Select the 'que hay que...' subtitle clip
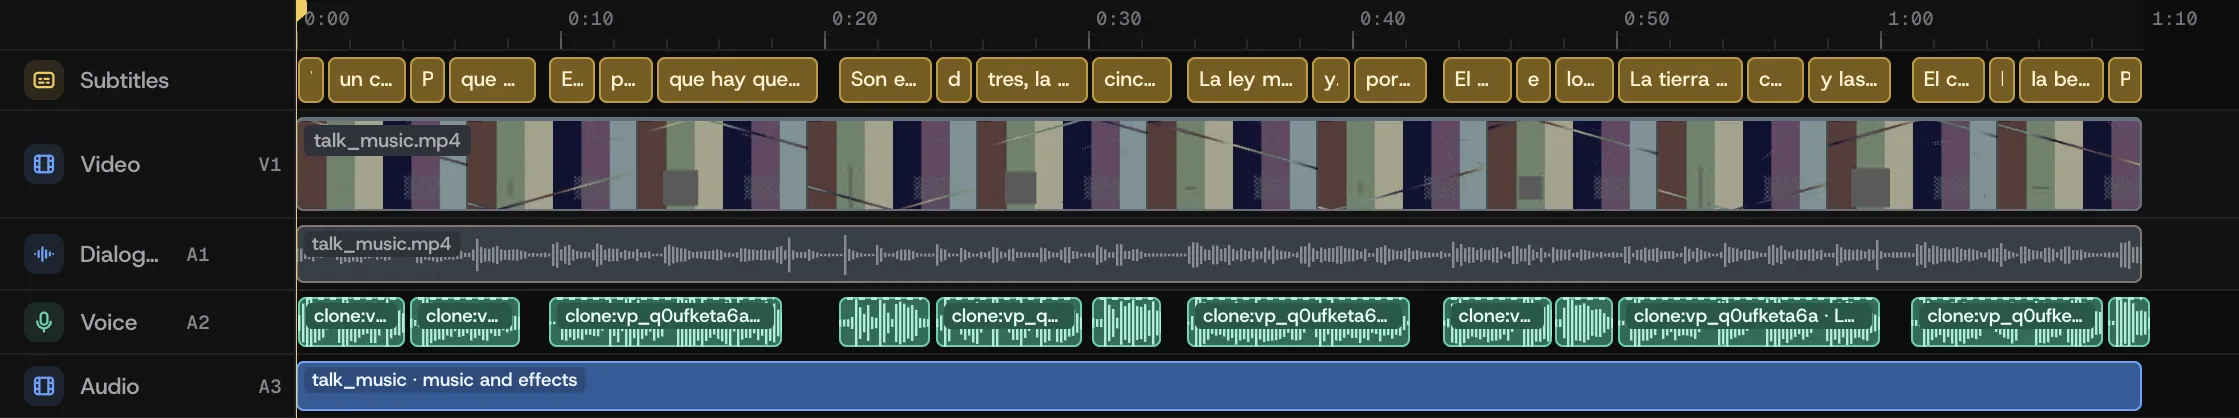This screenshot has width=2239, height=418. tap(737, 80)
